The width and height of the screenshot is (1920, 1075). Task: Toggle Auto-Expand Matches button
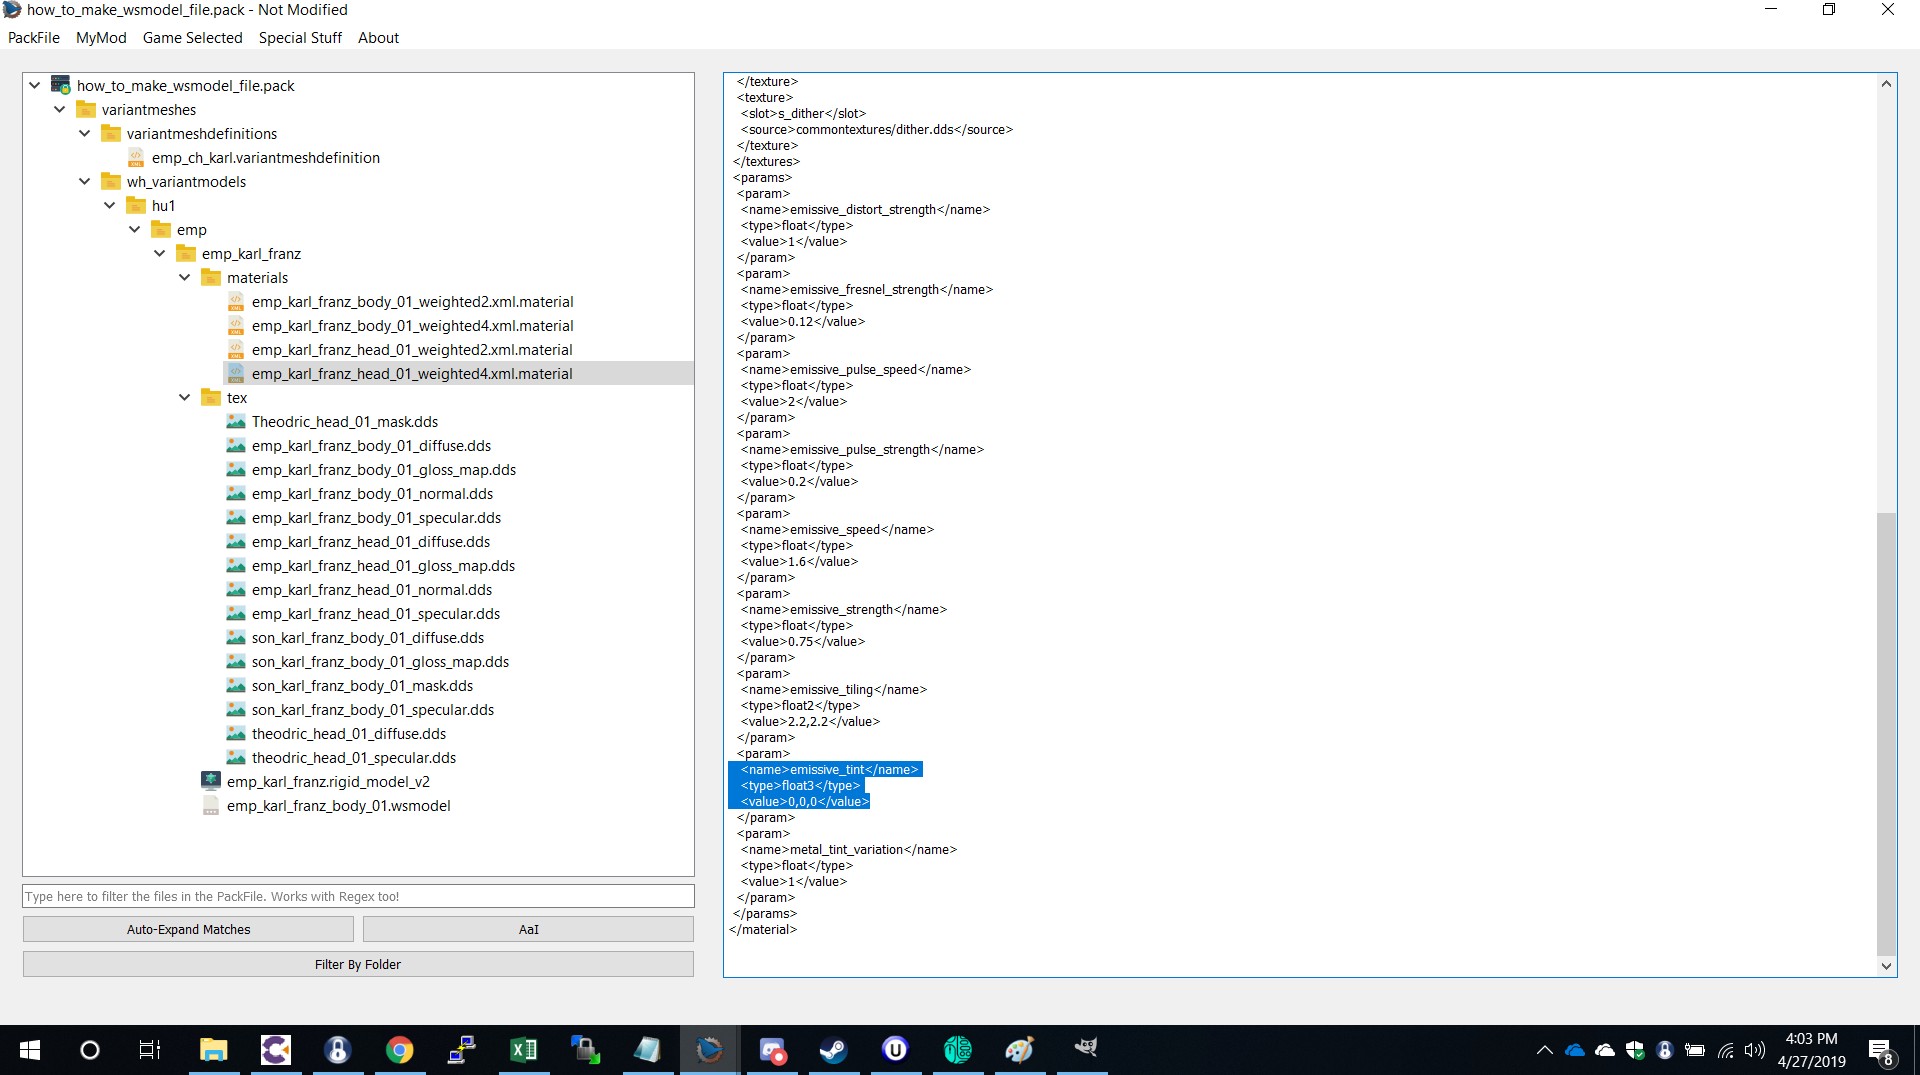click(188, 929)
